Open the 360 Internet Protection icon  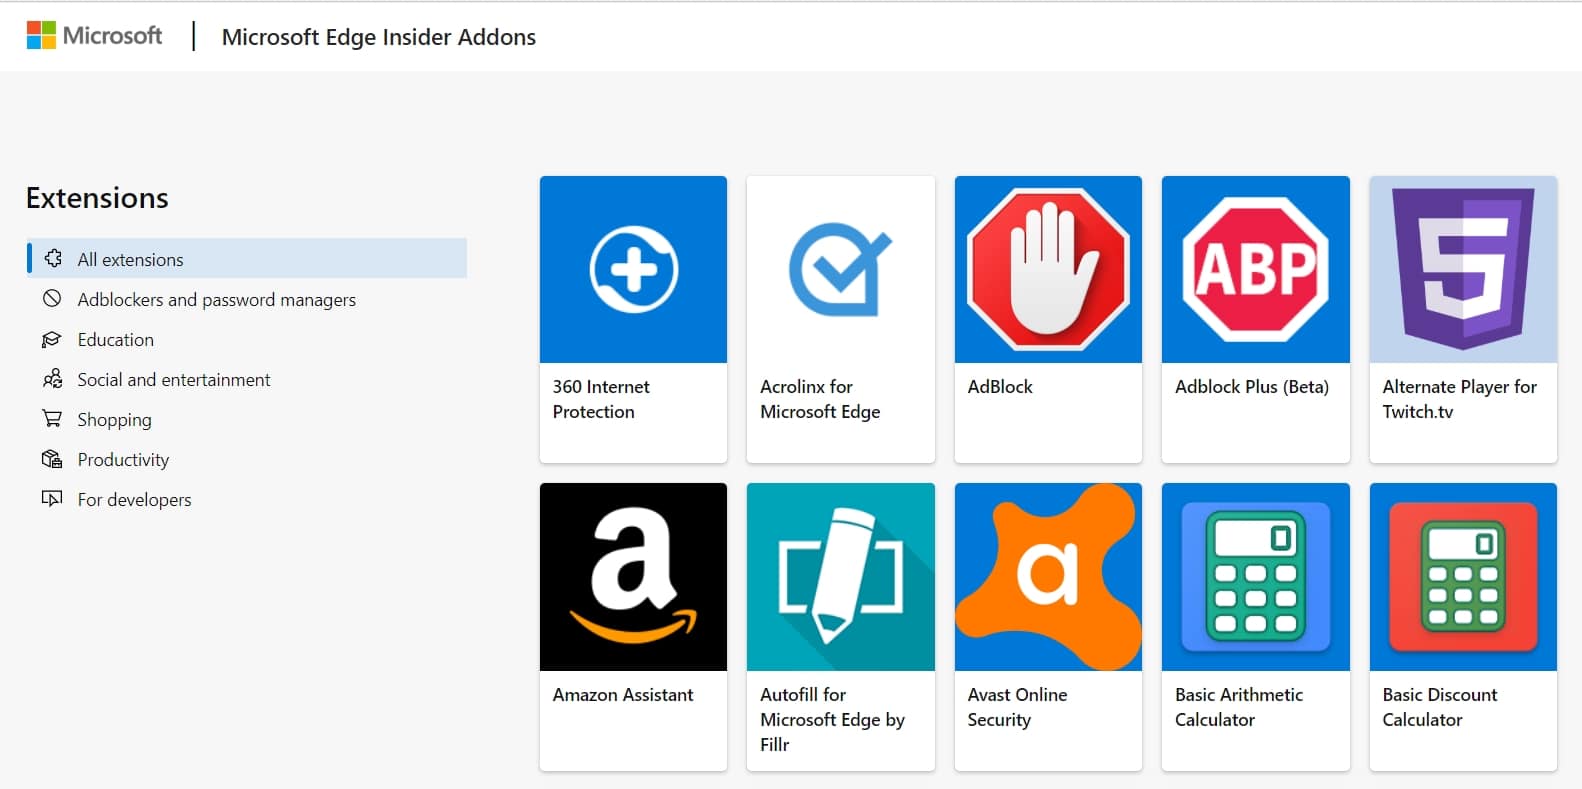point(633,269)
